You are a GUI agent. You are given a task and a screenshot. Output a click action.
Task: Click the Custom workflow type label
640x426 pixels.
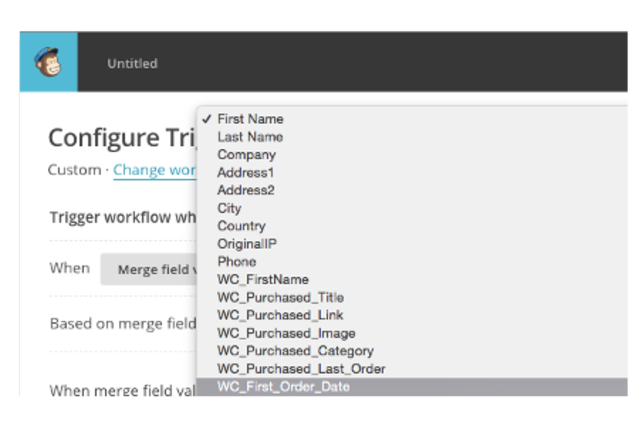pyautogui.click(x=74, y=170)
